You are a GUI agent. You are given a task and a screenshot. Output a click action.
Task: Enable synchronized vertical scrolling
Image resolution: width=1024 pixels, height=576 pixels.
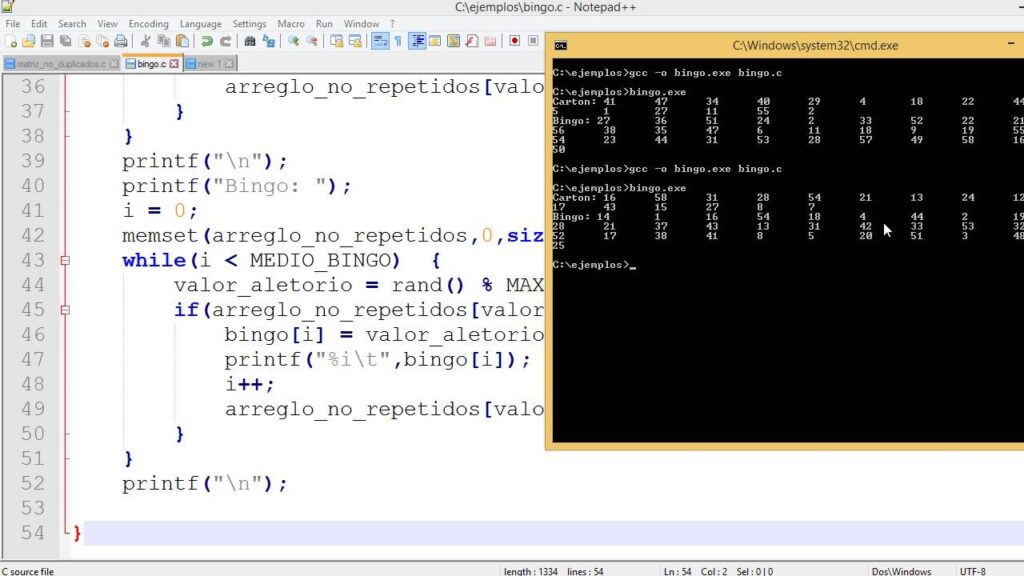(x=337, y=43)
